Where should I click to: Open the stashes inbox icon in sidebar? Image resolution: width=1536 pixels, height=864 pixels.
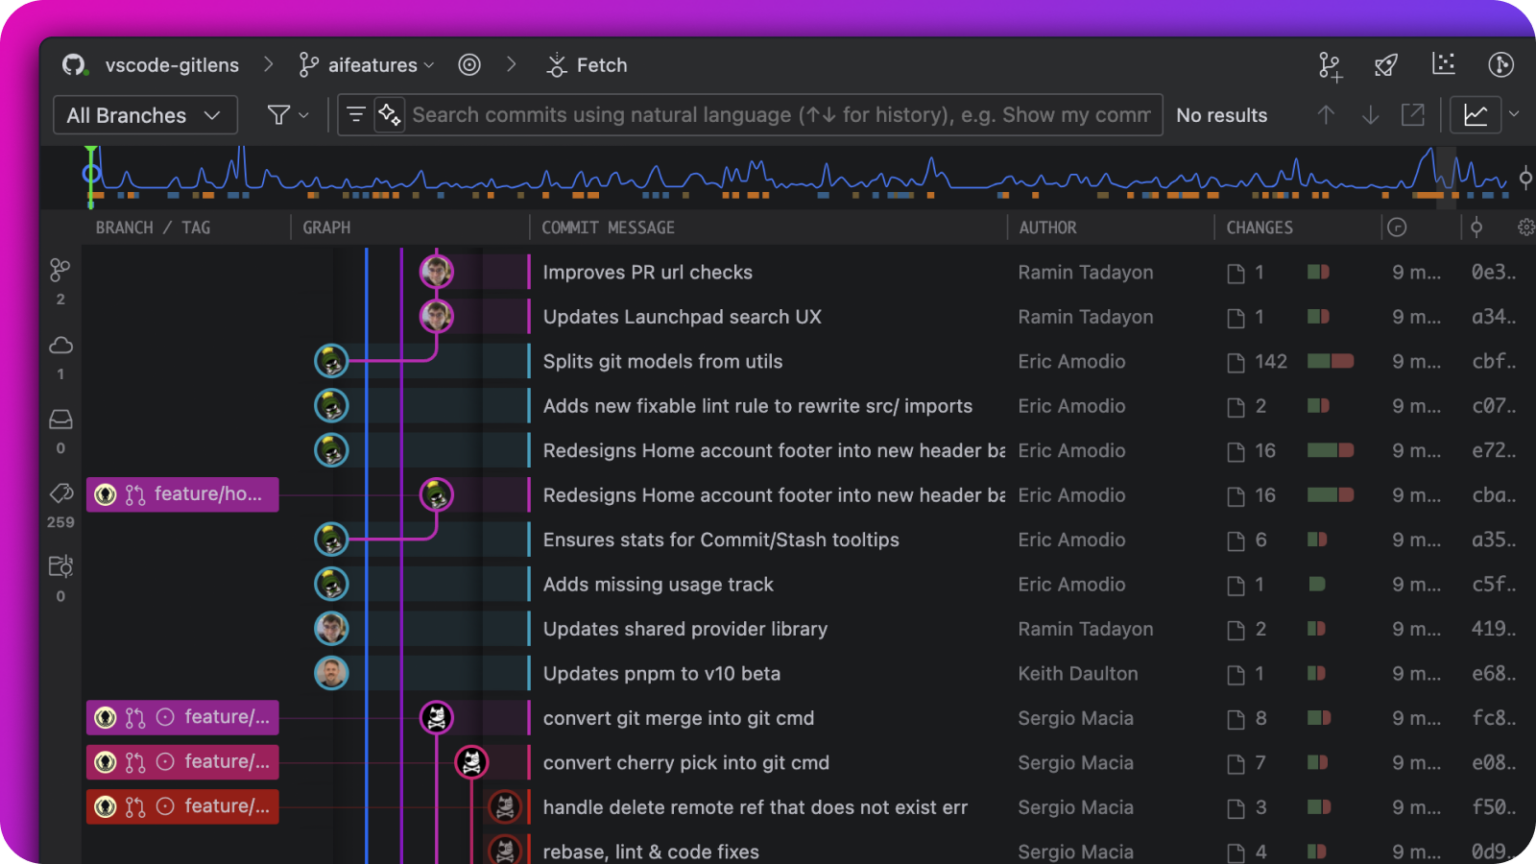[x=59, y=419]
